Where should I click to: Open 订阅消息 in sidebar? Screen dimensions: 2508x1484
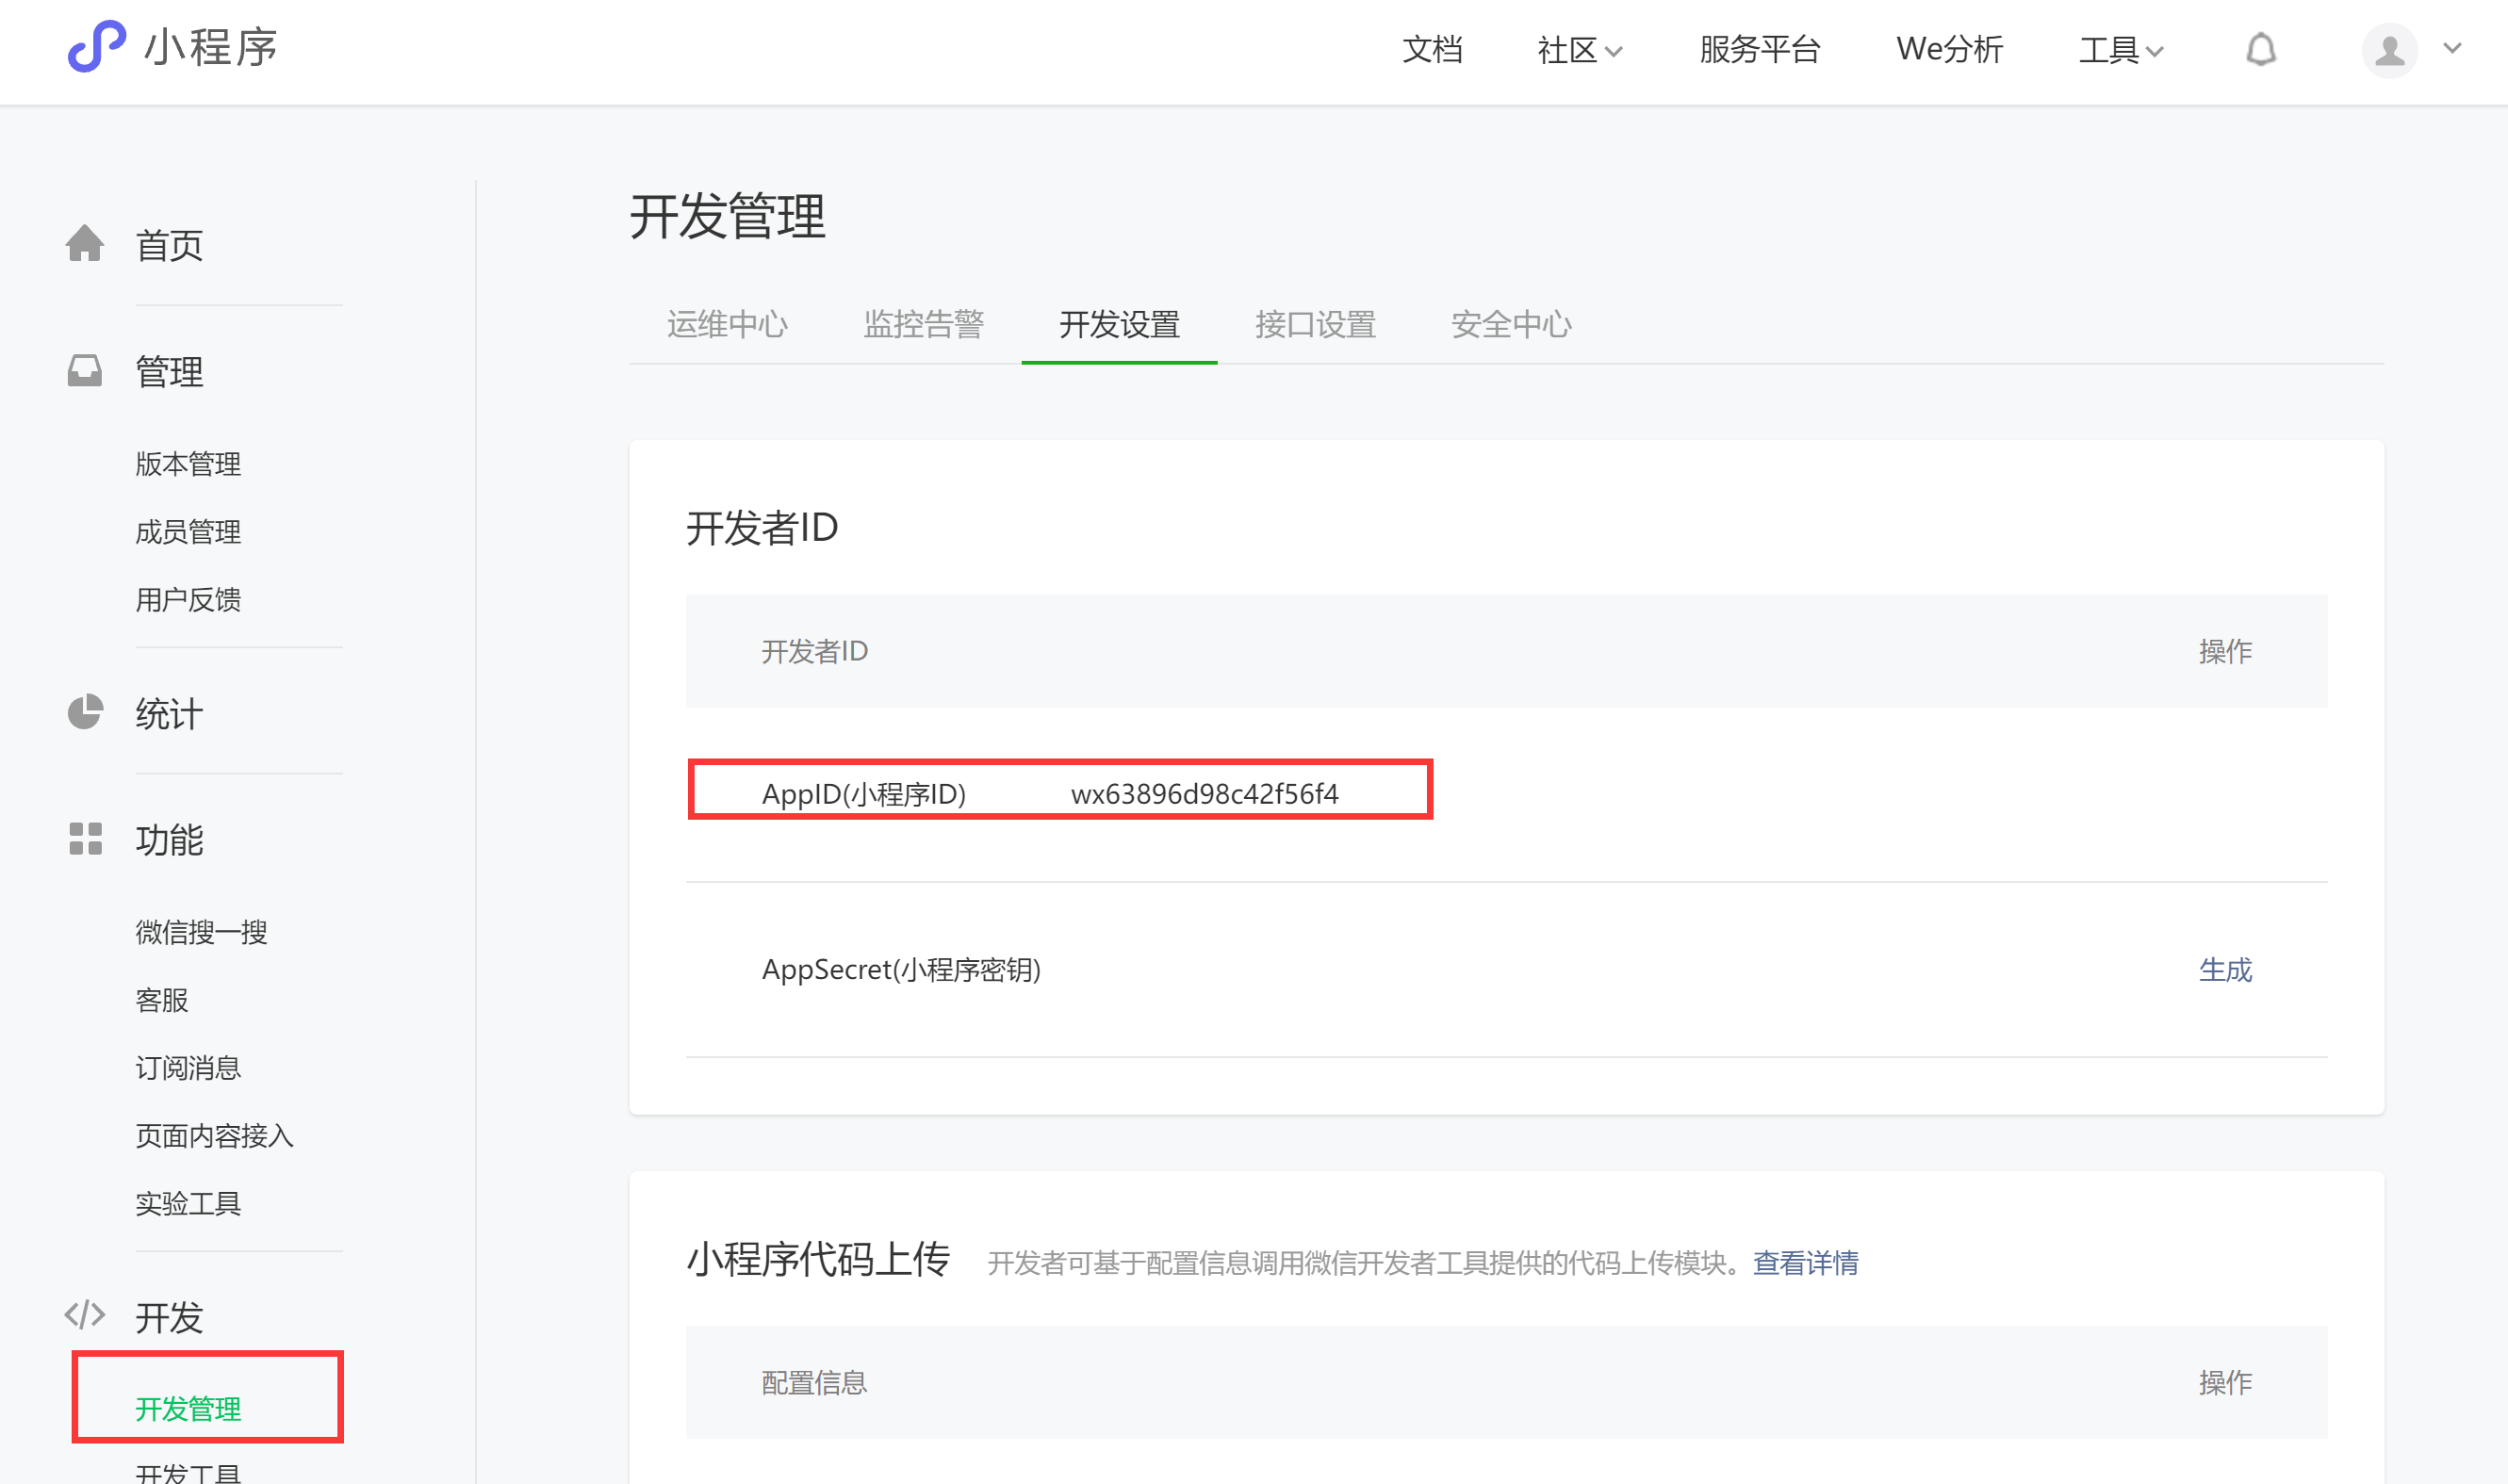click(188, 1068)
